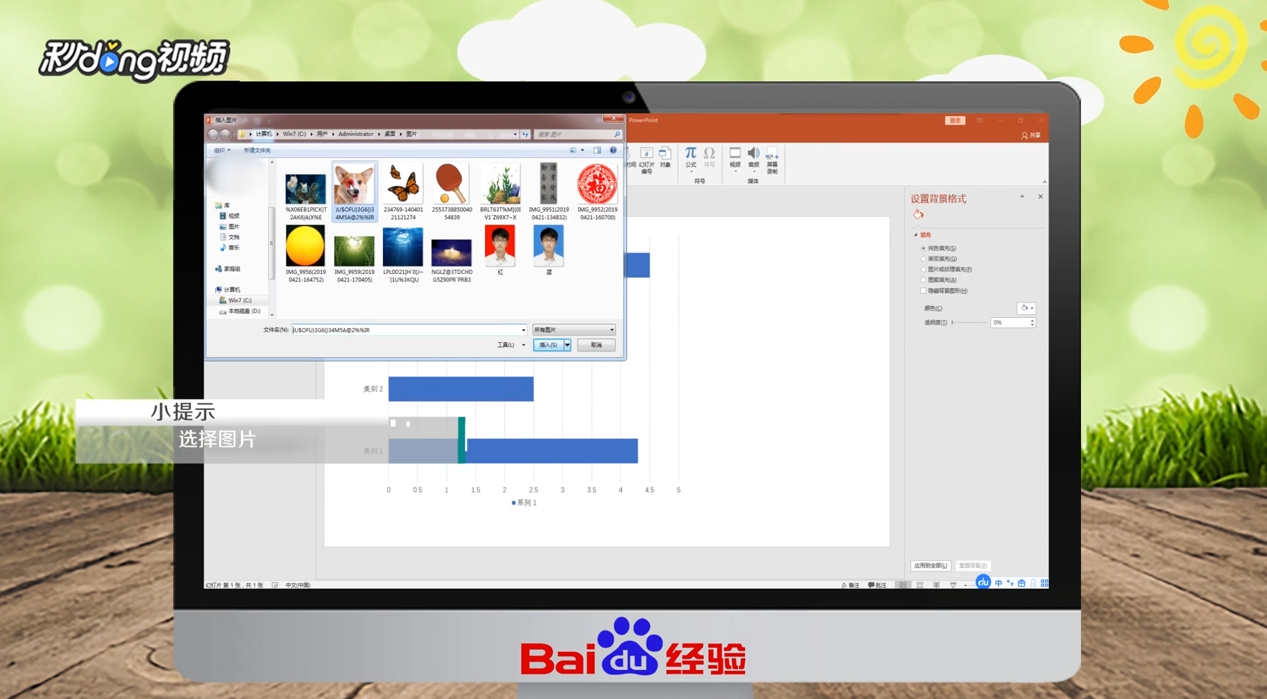Open the 所有图片 file type dropdown

(573, 330)
